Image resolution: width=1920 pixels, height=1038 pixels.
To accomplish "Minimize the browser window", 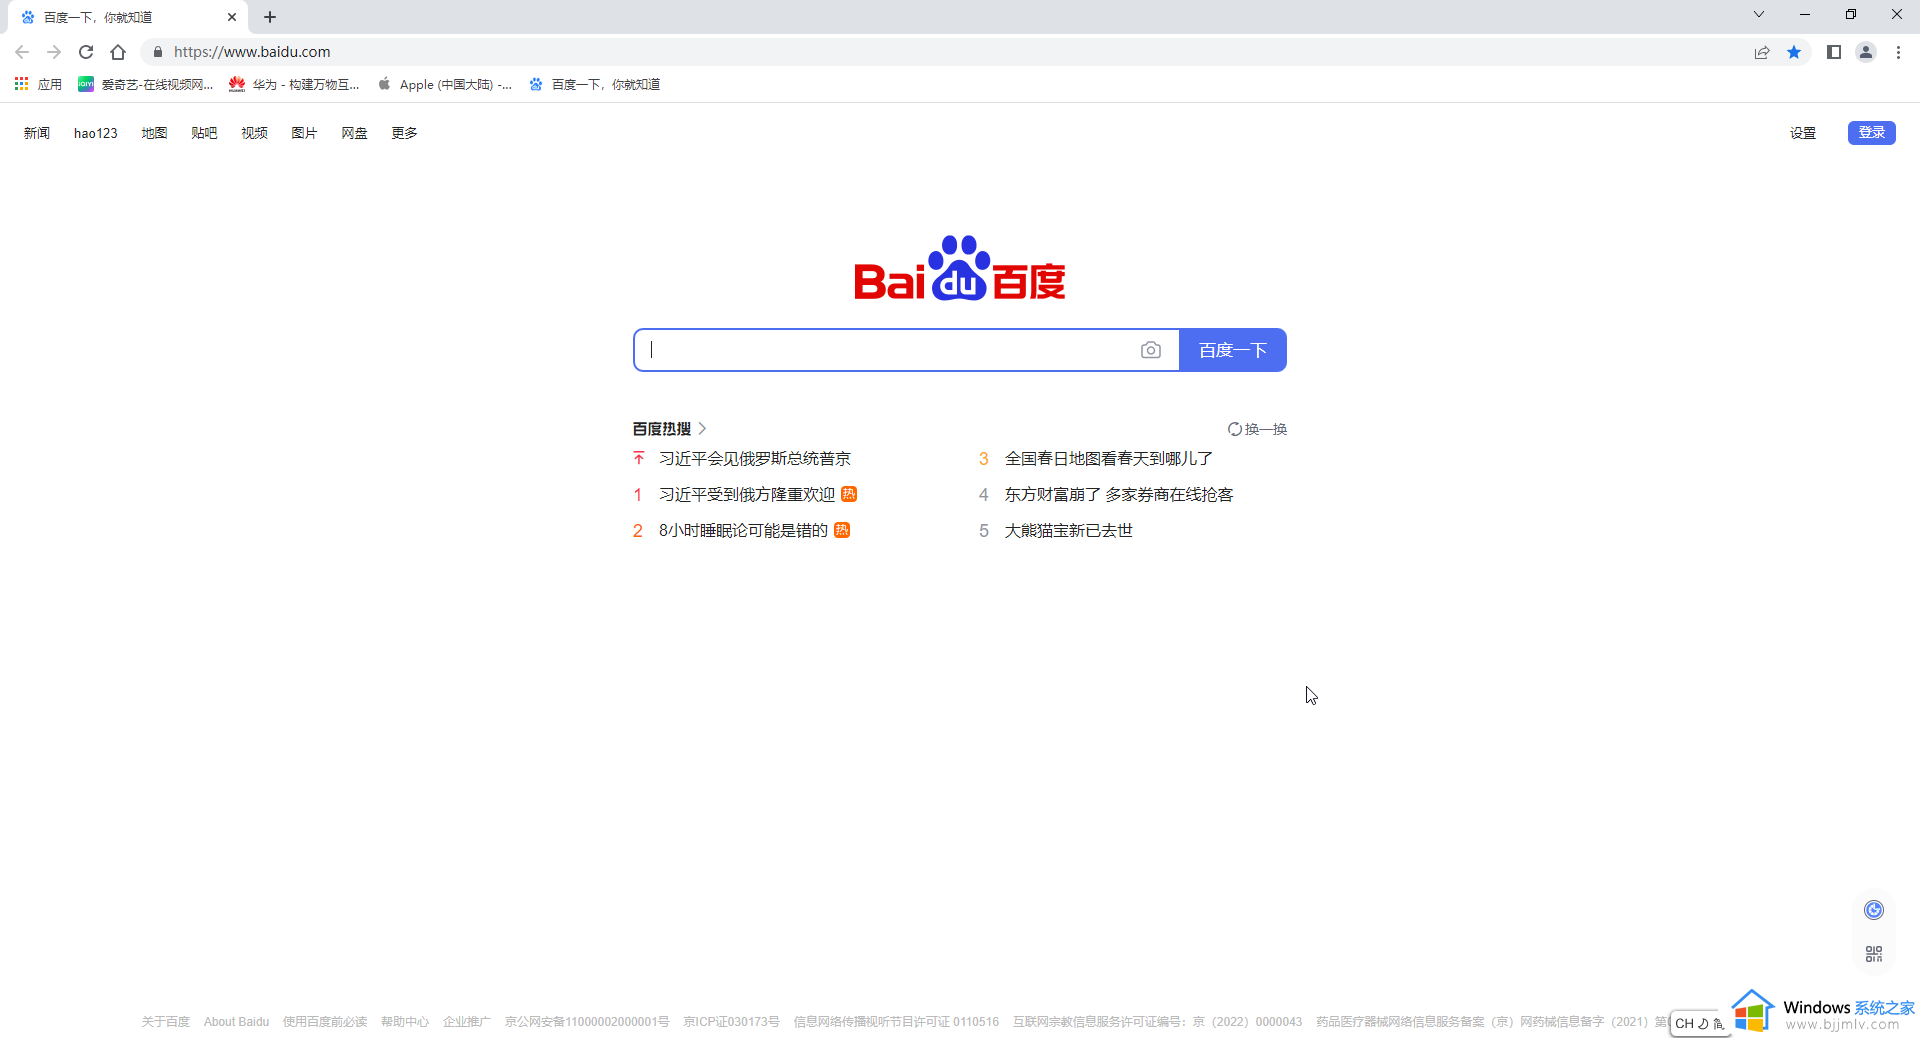I will pyautogui.click(x=1805, y=14).
